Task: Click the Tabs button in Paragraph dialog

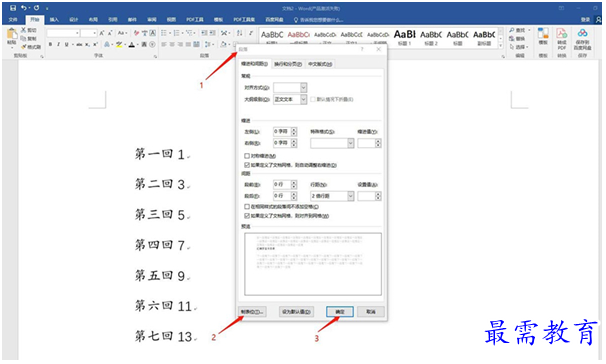Action: pyautogui.click(x=252, y=311)
